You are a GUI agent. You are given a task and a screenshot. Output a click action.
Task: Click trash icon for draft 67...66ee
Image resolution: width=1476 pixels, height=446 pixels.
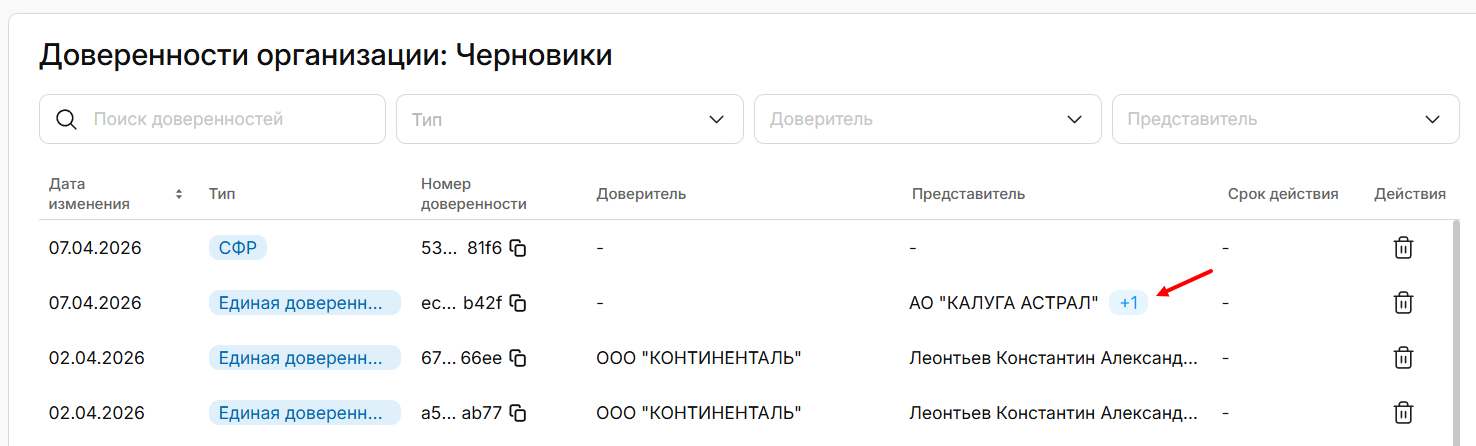click(1403, 358)
